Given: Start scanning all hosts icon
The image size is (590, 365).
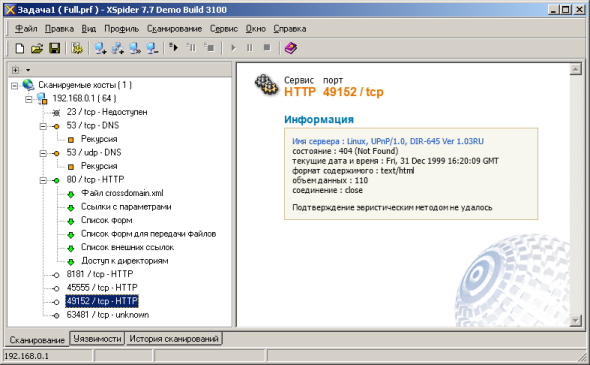Looking at the screenshot, I should tap(173, 48).
